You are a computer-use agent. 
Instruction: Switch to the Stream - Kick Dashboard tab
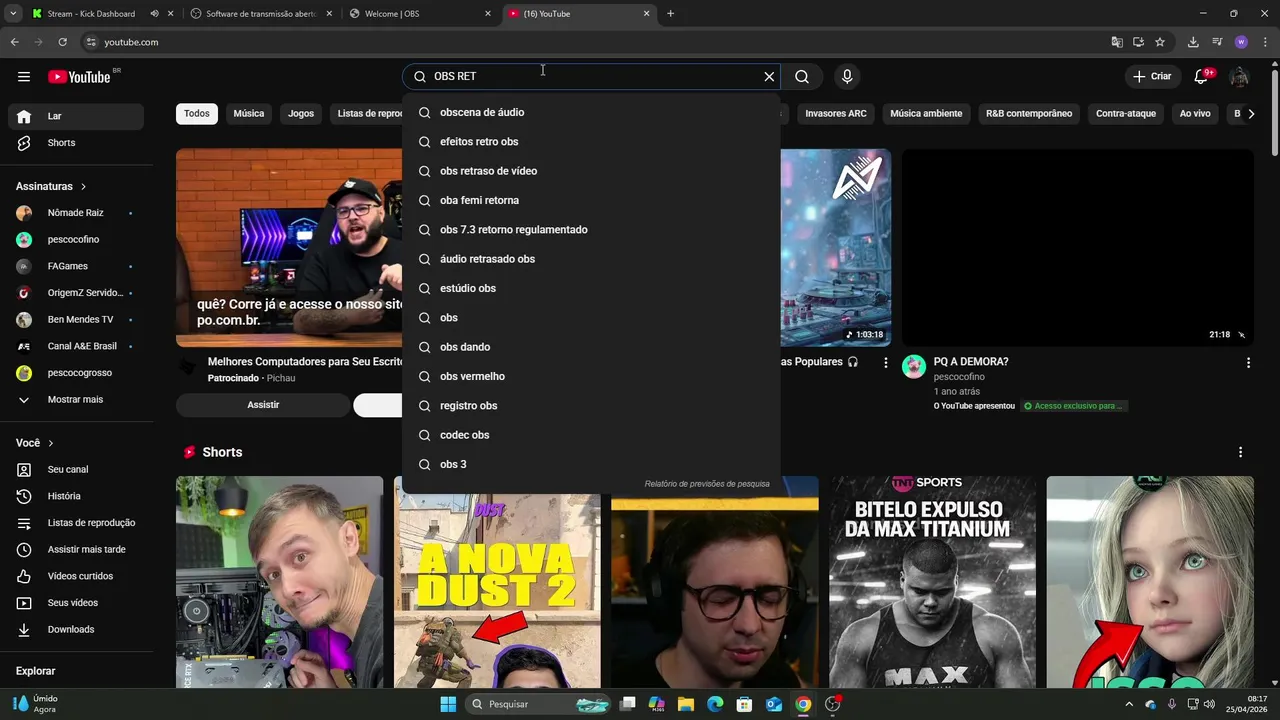(102, 14)
